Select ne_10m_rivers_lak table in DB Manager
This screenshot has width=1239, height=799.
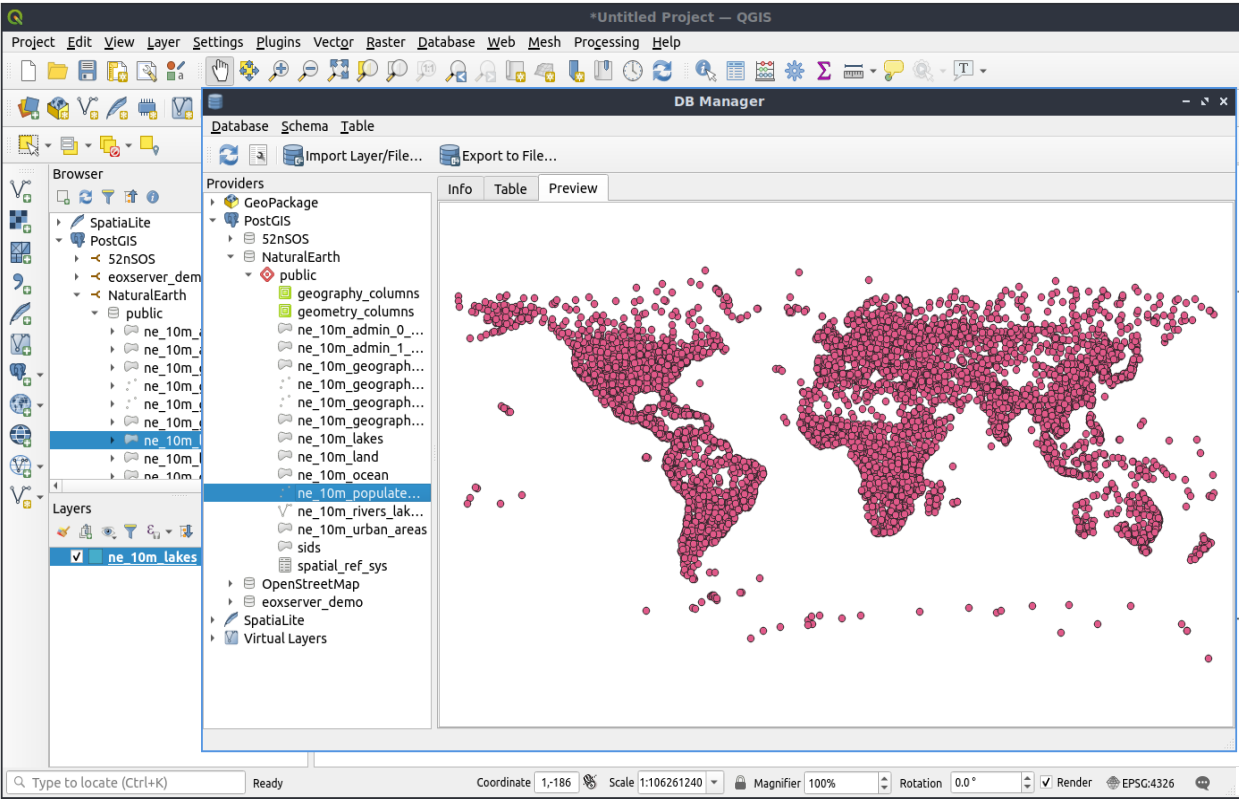pyautogui.click(x=361, y=511)
